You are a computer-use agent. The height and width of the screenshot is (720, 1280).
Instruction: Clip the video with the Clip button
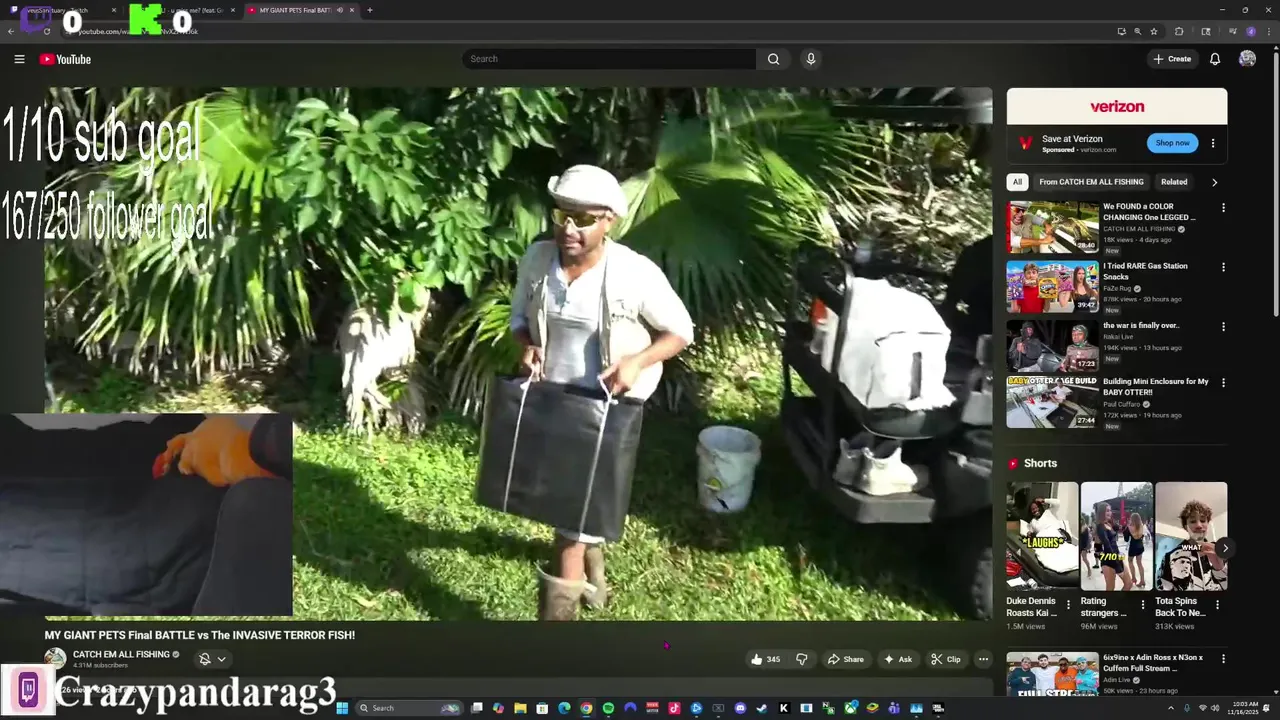[945, 659]
